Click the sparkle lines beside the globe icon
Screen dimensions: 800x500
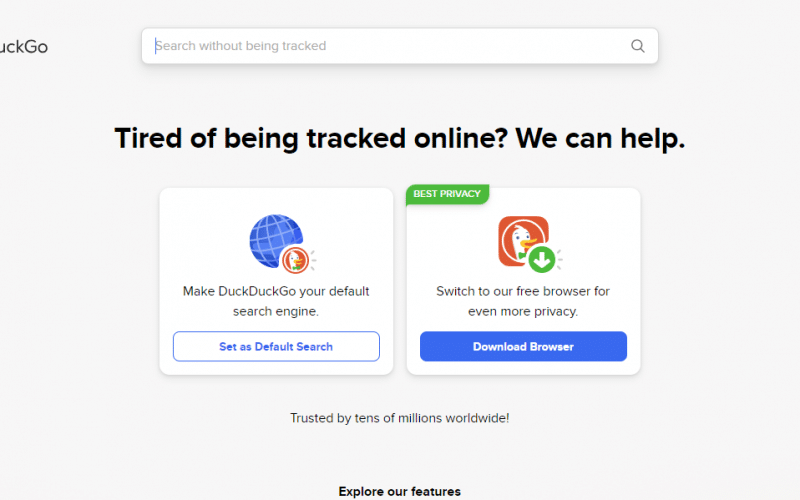313,260
